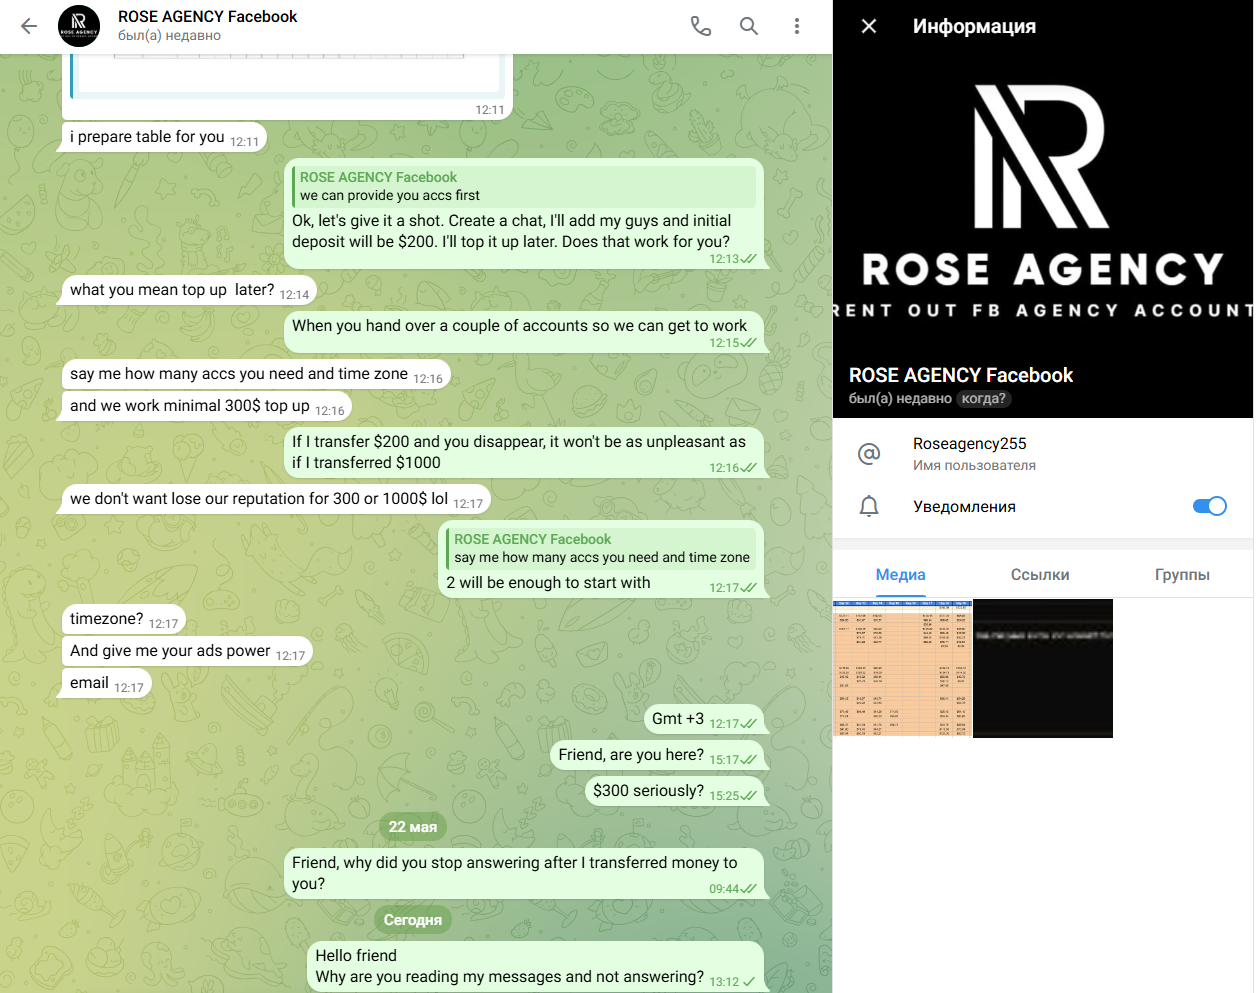Open the three-dot chat menu

point(797,26)
